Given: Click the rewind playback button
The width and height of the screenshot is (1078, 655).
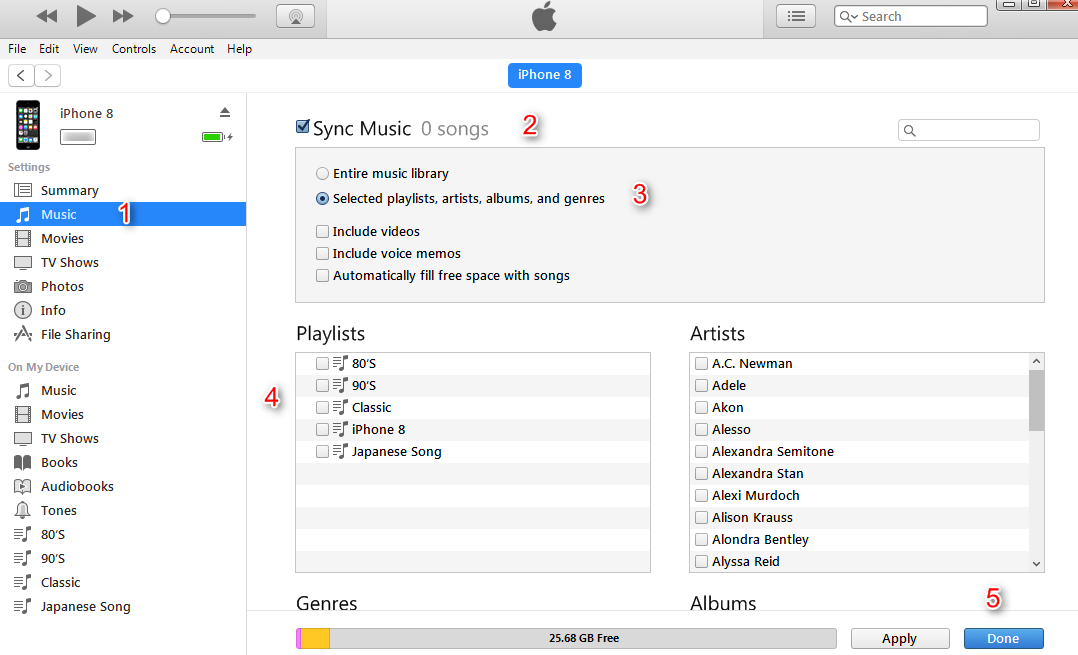Looking at the screenshot, I should pos(47,16).
